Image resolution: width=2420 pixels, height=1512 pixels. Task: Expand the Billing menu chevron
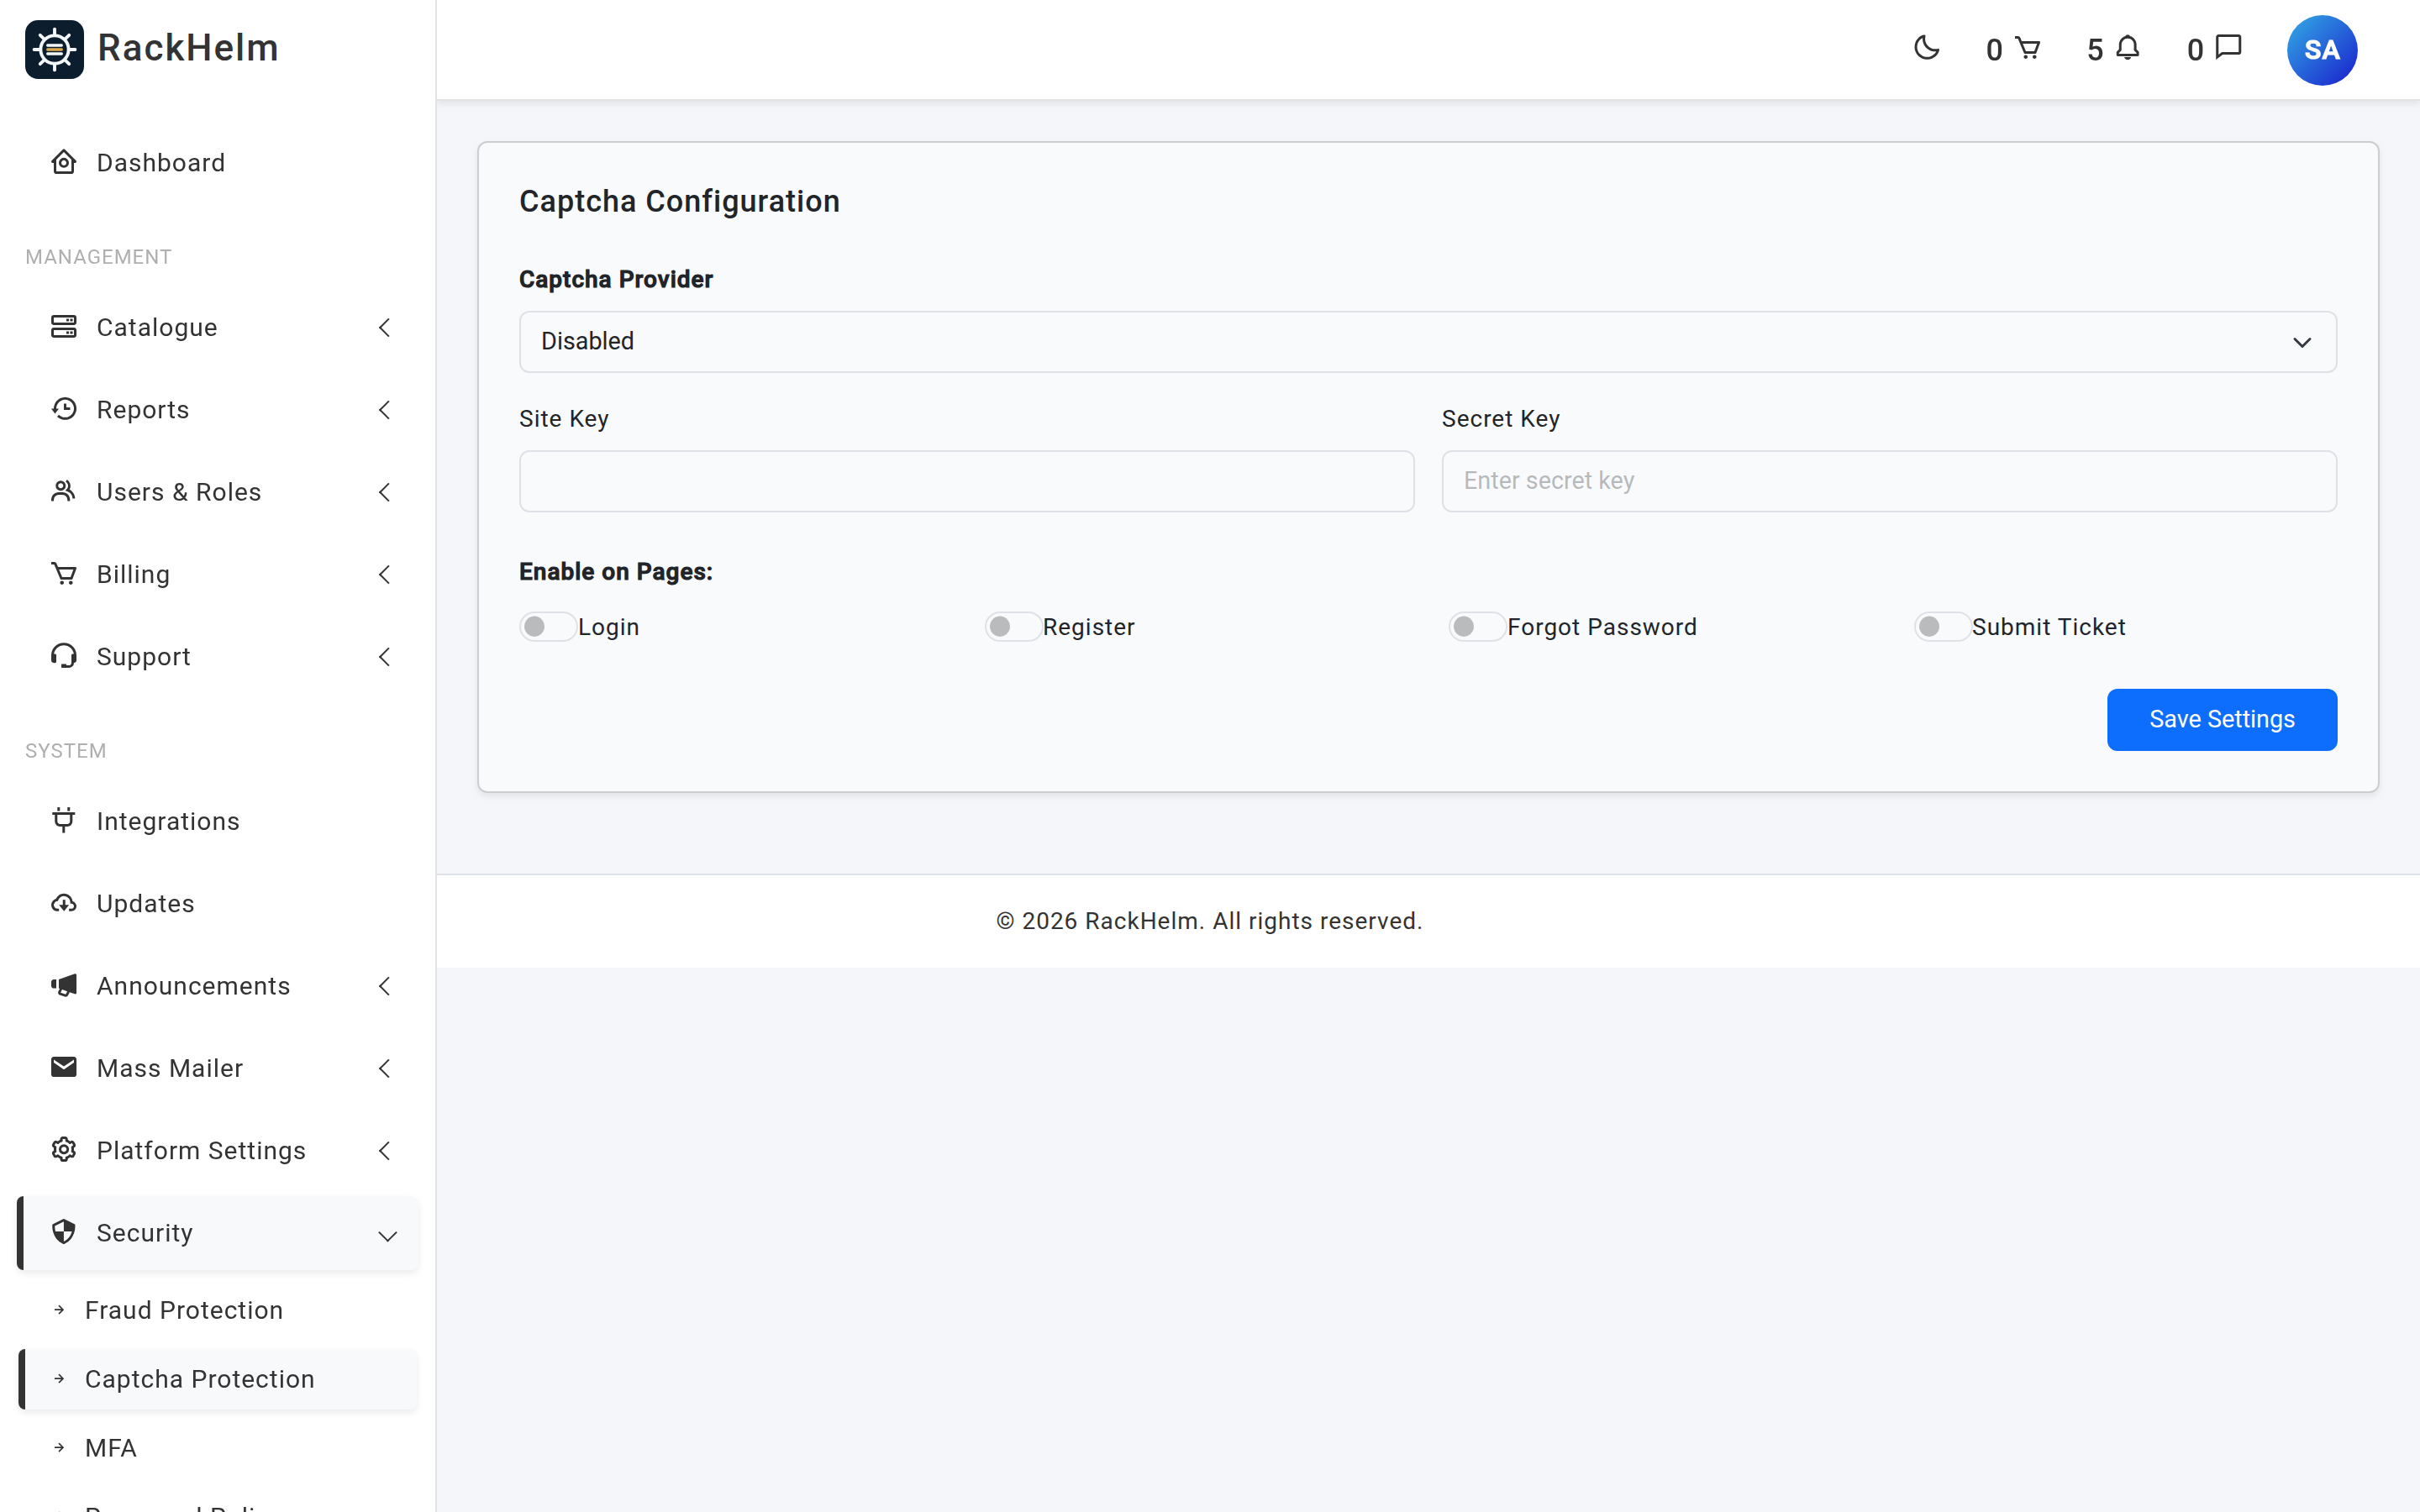384,574
